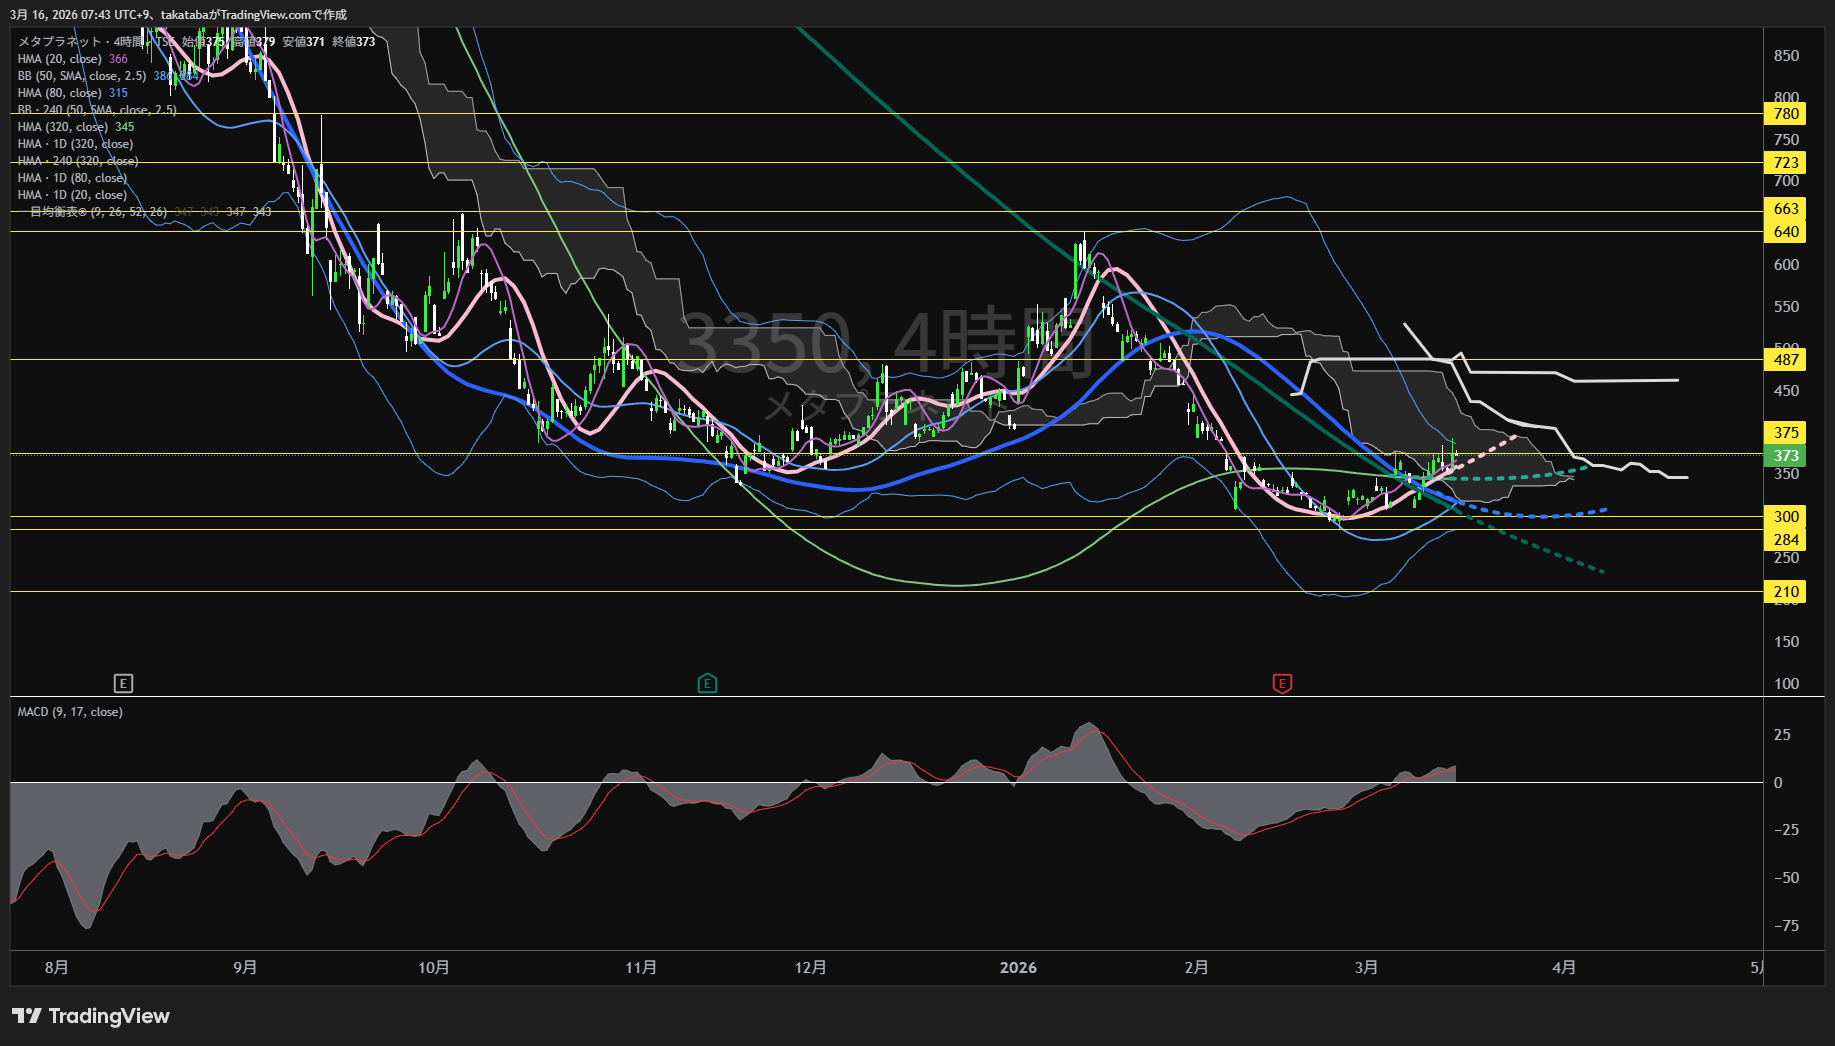Click the green 373 current price label
Viewport: 1835px width, 1046px height.
1786,456
